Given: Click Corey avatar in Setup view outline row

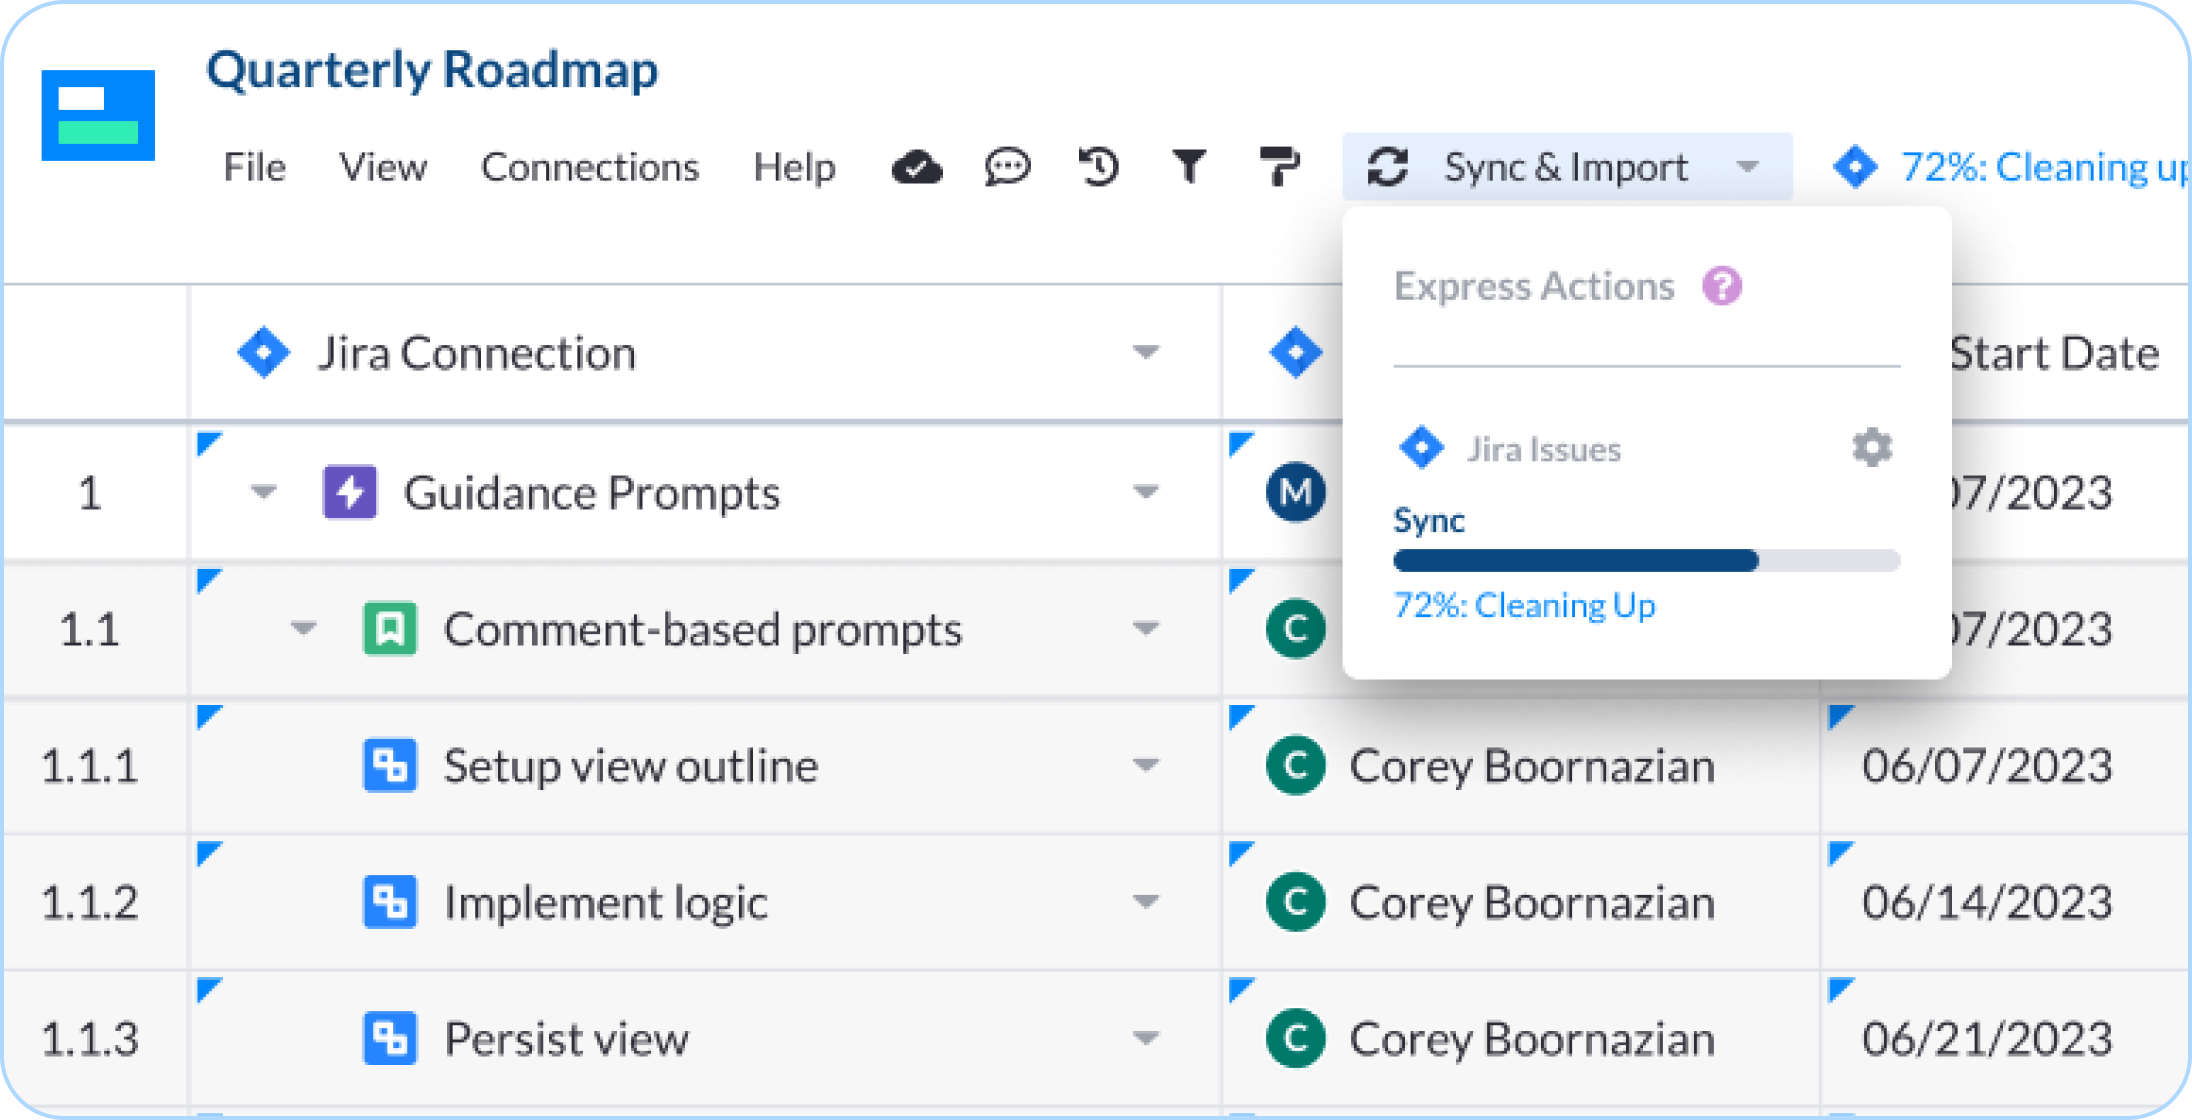Looking at the screenshot, I should tap(1296, 766).
